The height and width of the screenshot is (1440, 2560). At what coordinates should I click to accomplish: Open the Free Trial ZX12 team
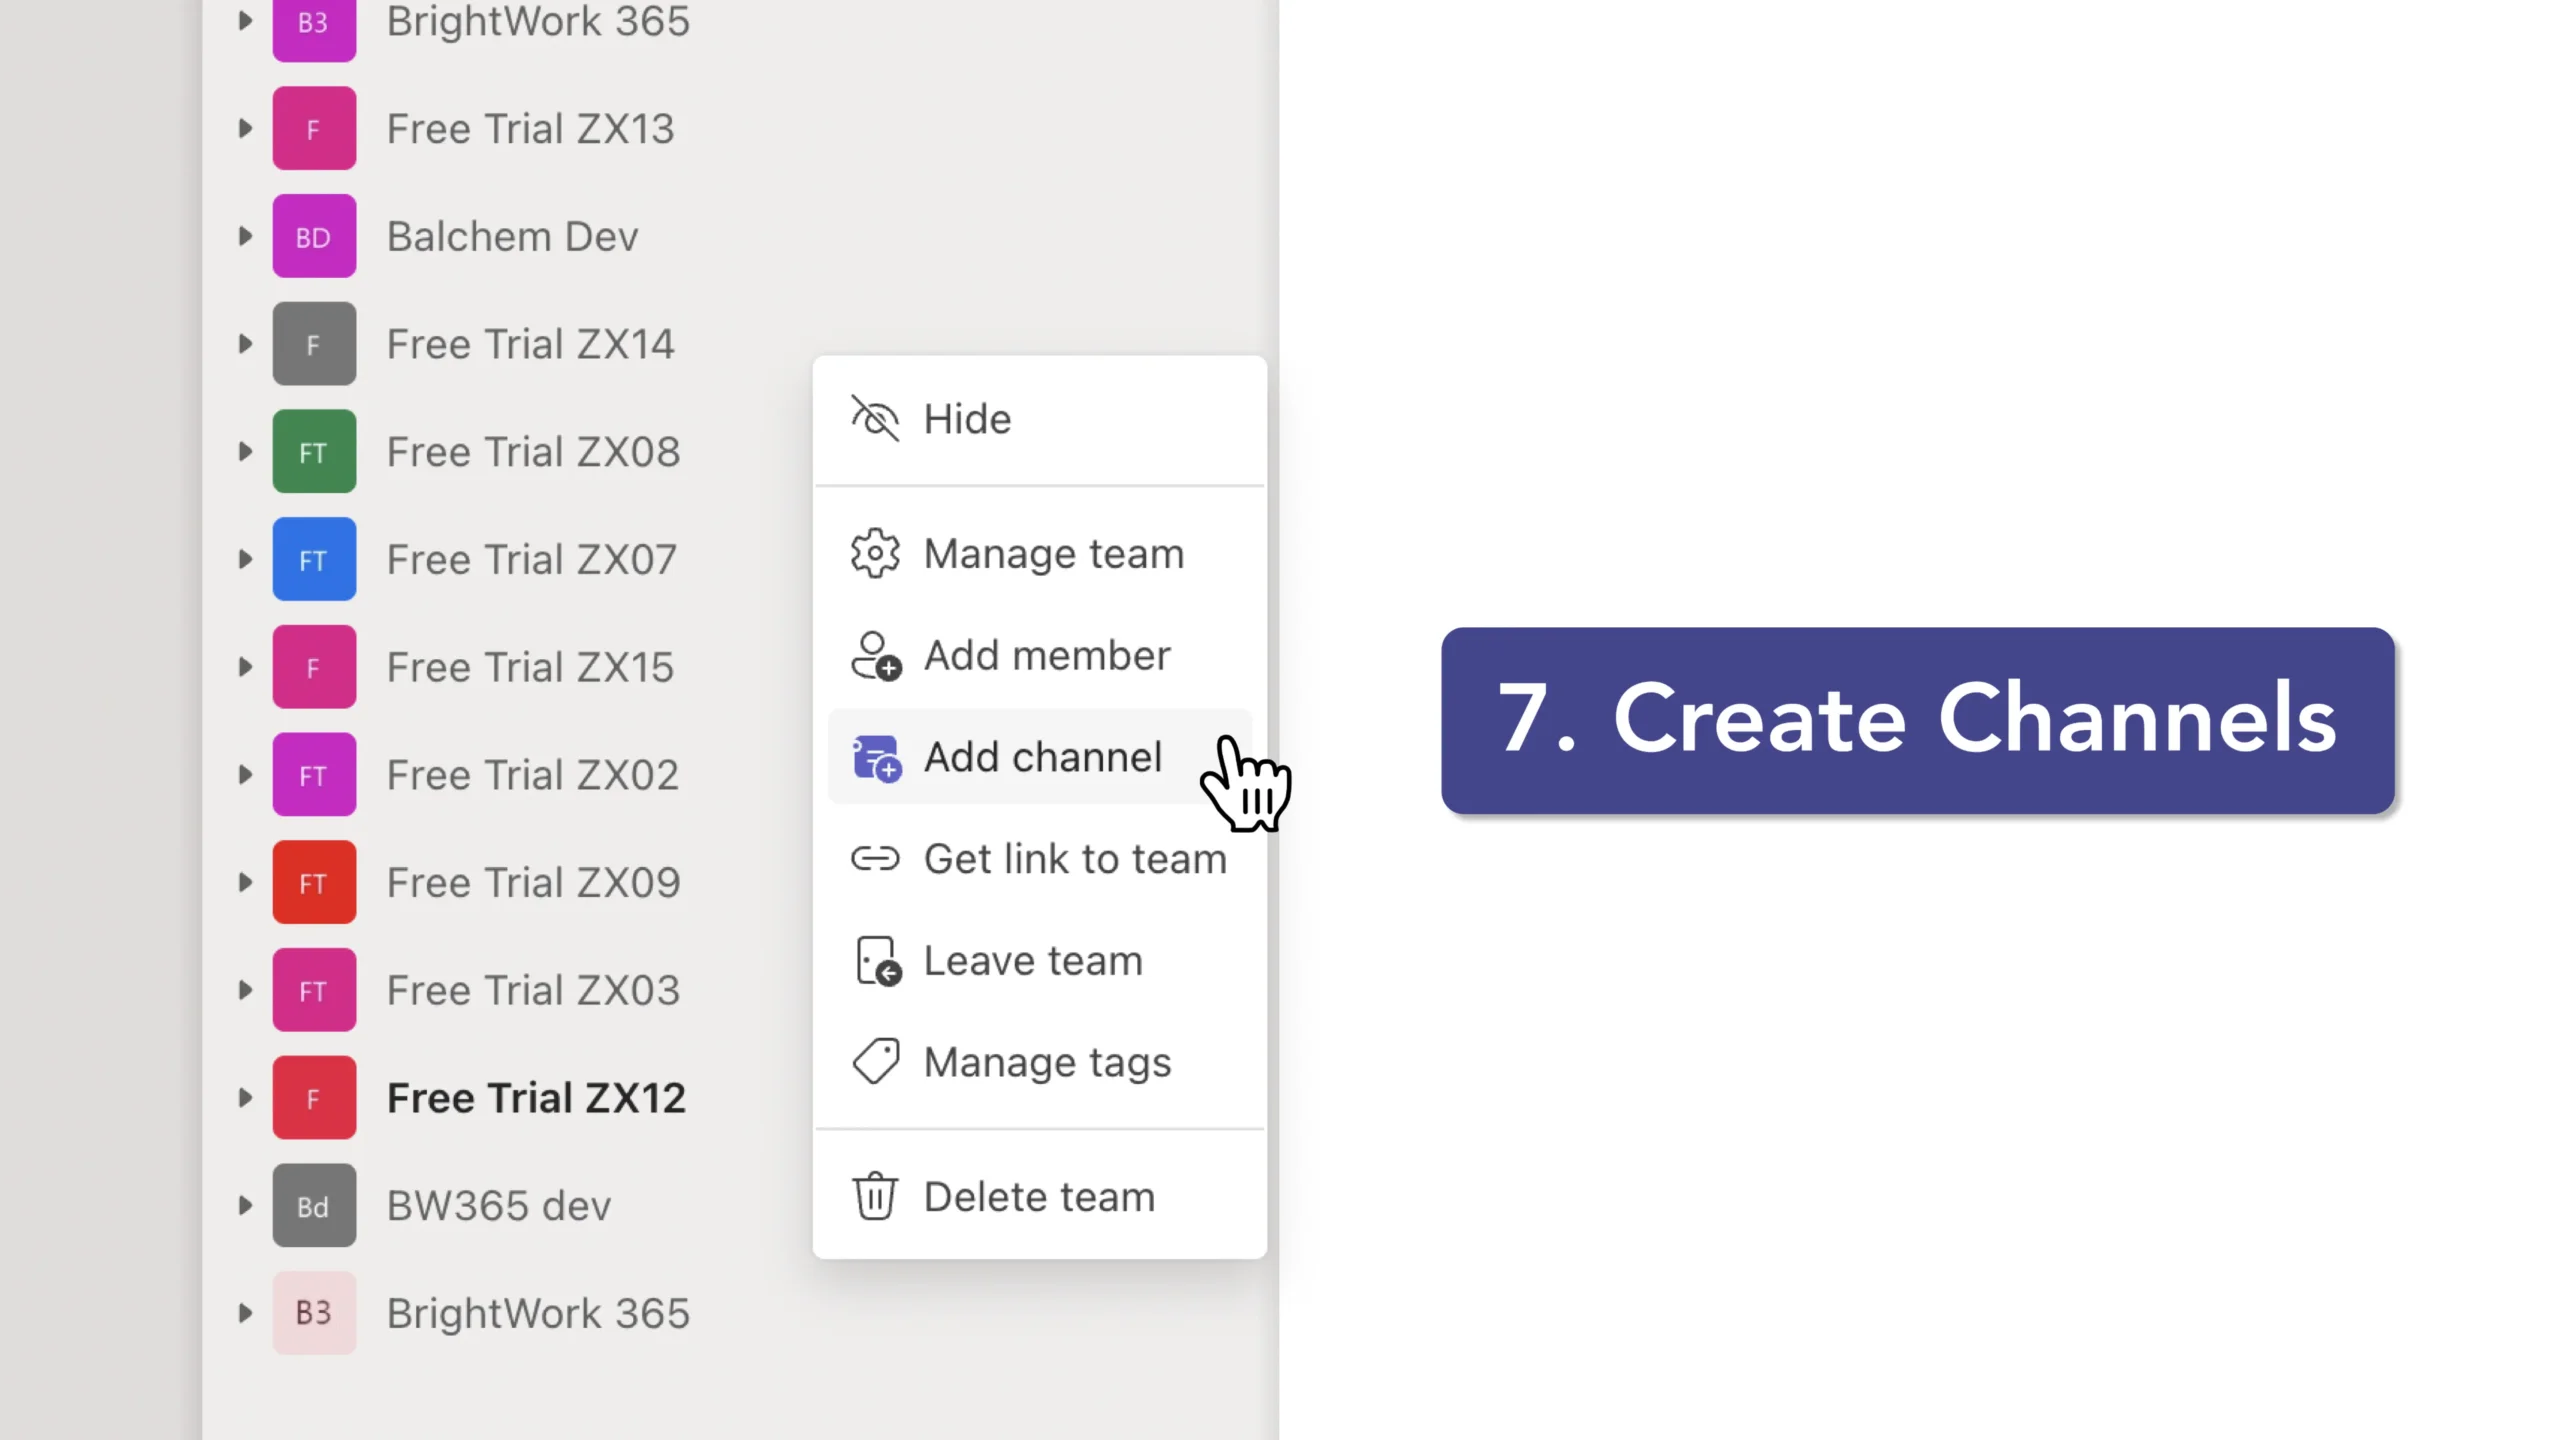pos(536,1098)
